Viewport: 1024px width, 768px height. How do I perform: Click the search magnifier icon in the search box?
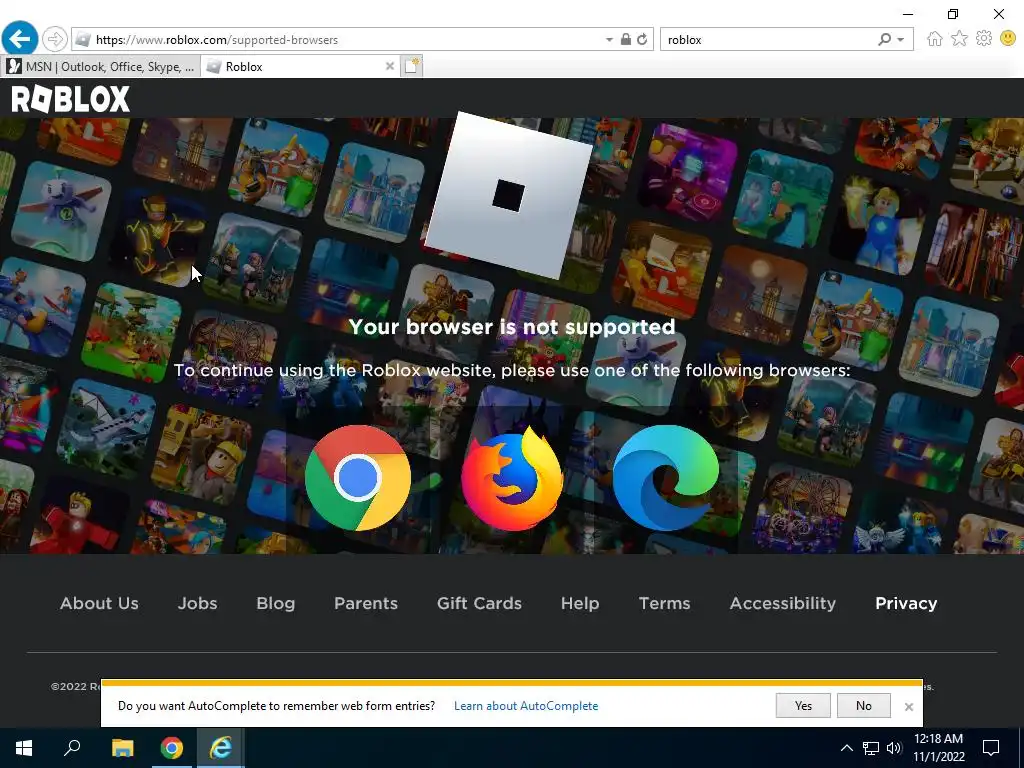884,39
